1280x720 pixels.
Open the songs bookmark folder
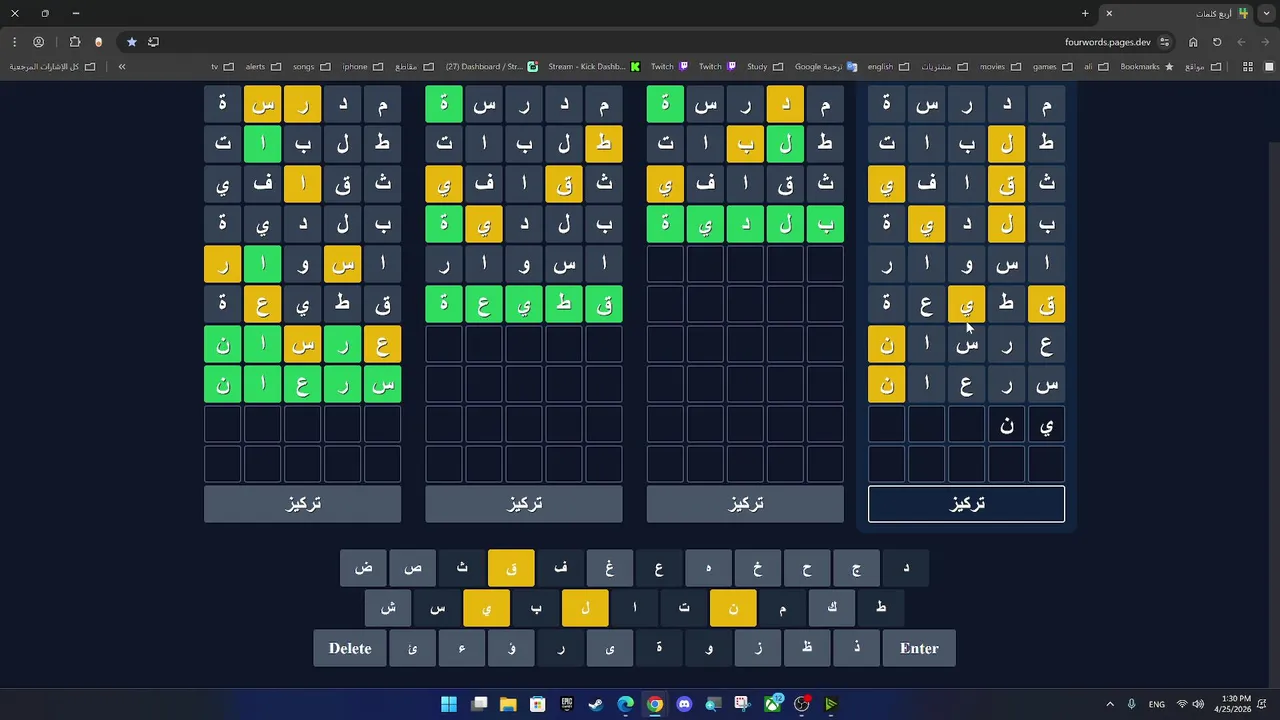(x=311, y=67)
